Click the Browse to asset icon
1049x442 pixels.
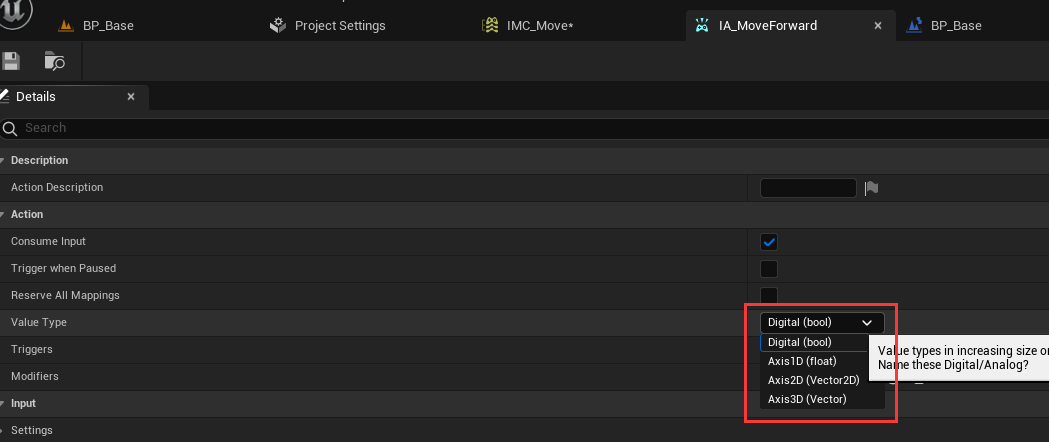pos(55,62)
